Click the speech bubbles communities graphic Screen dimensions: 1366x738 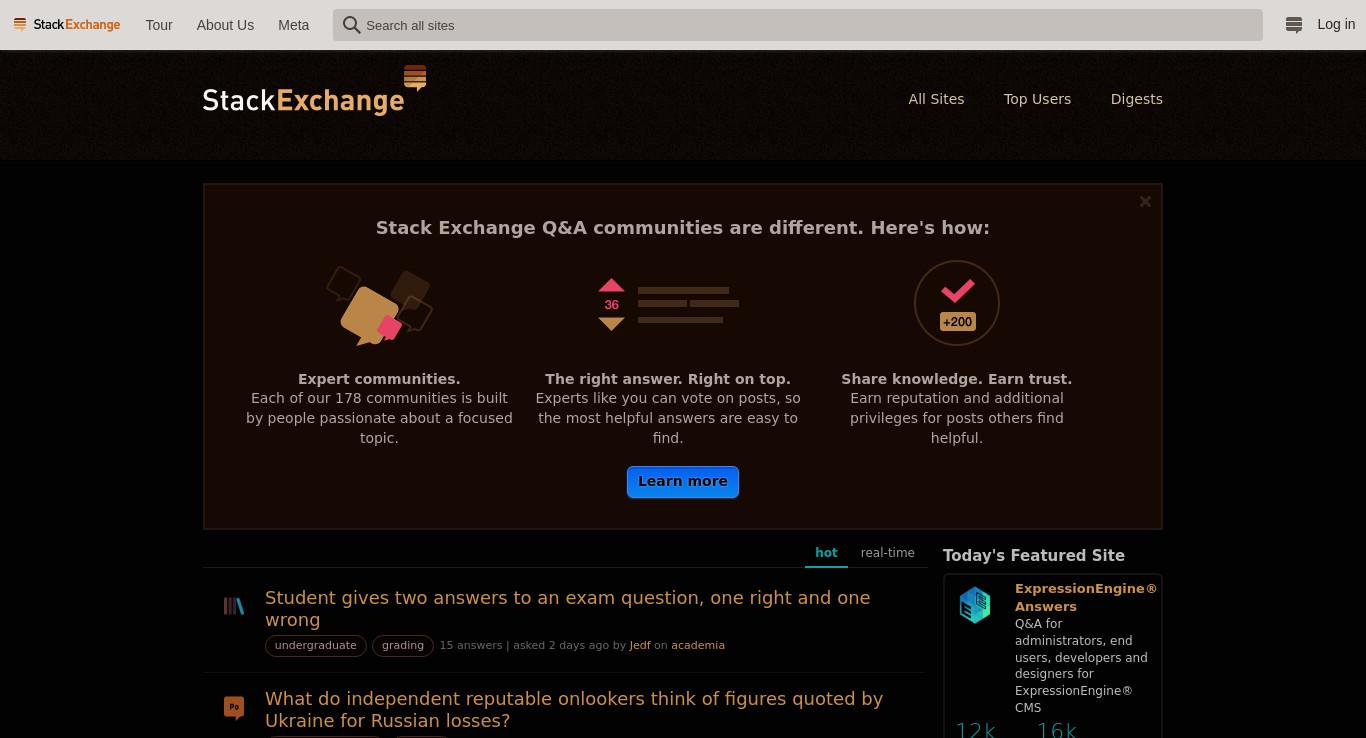[x=379, y=305]
